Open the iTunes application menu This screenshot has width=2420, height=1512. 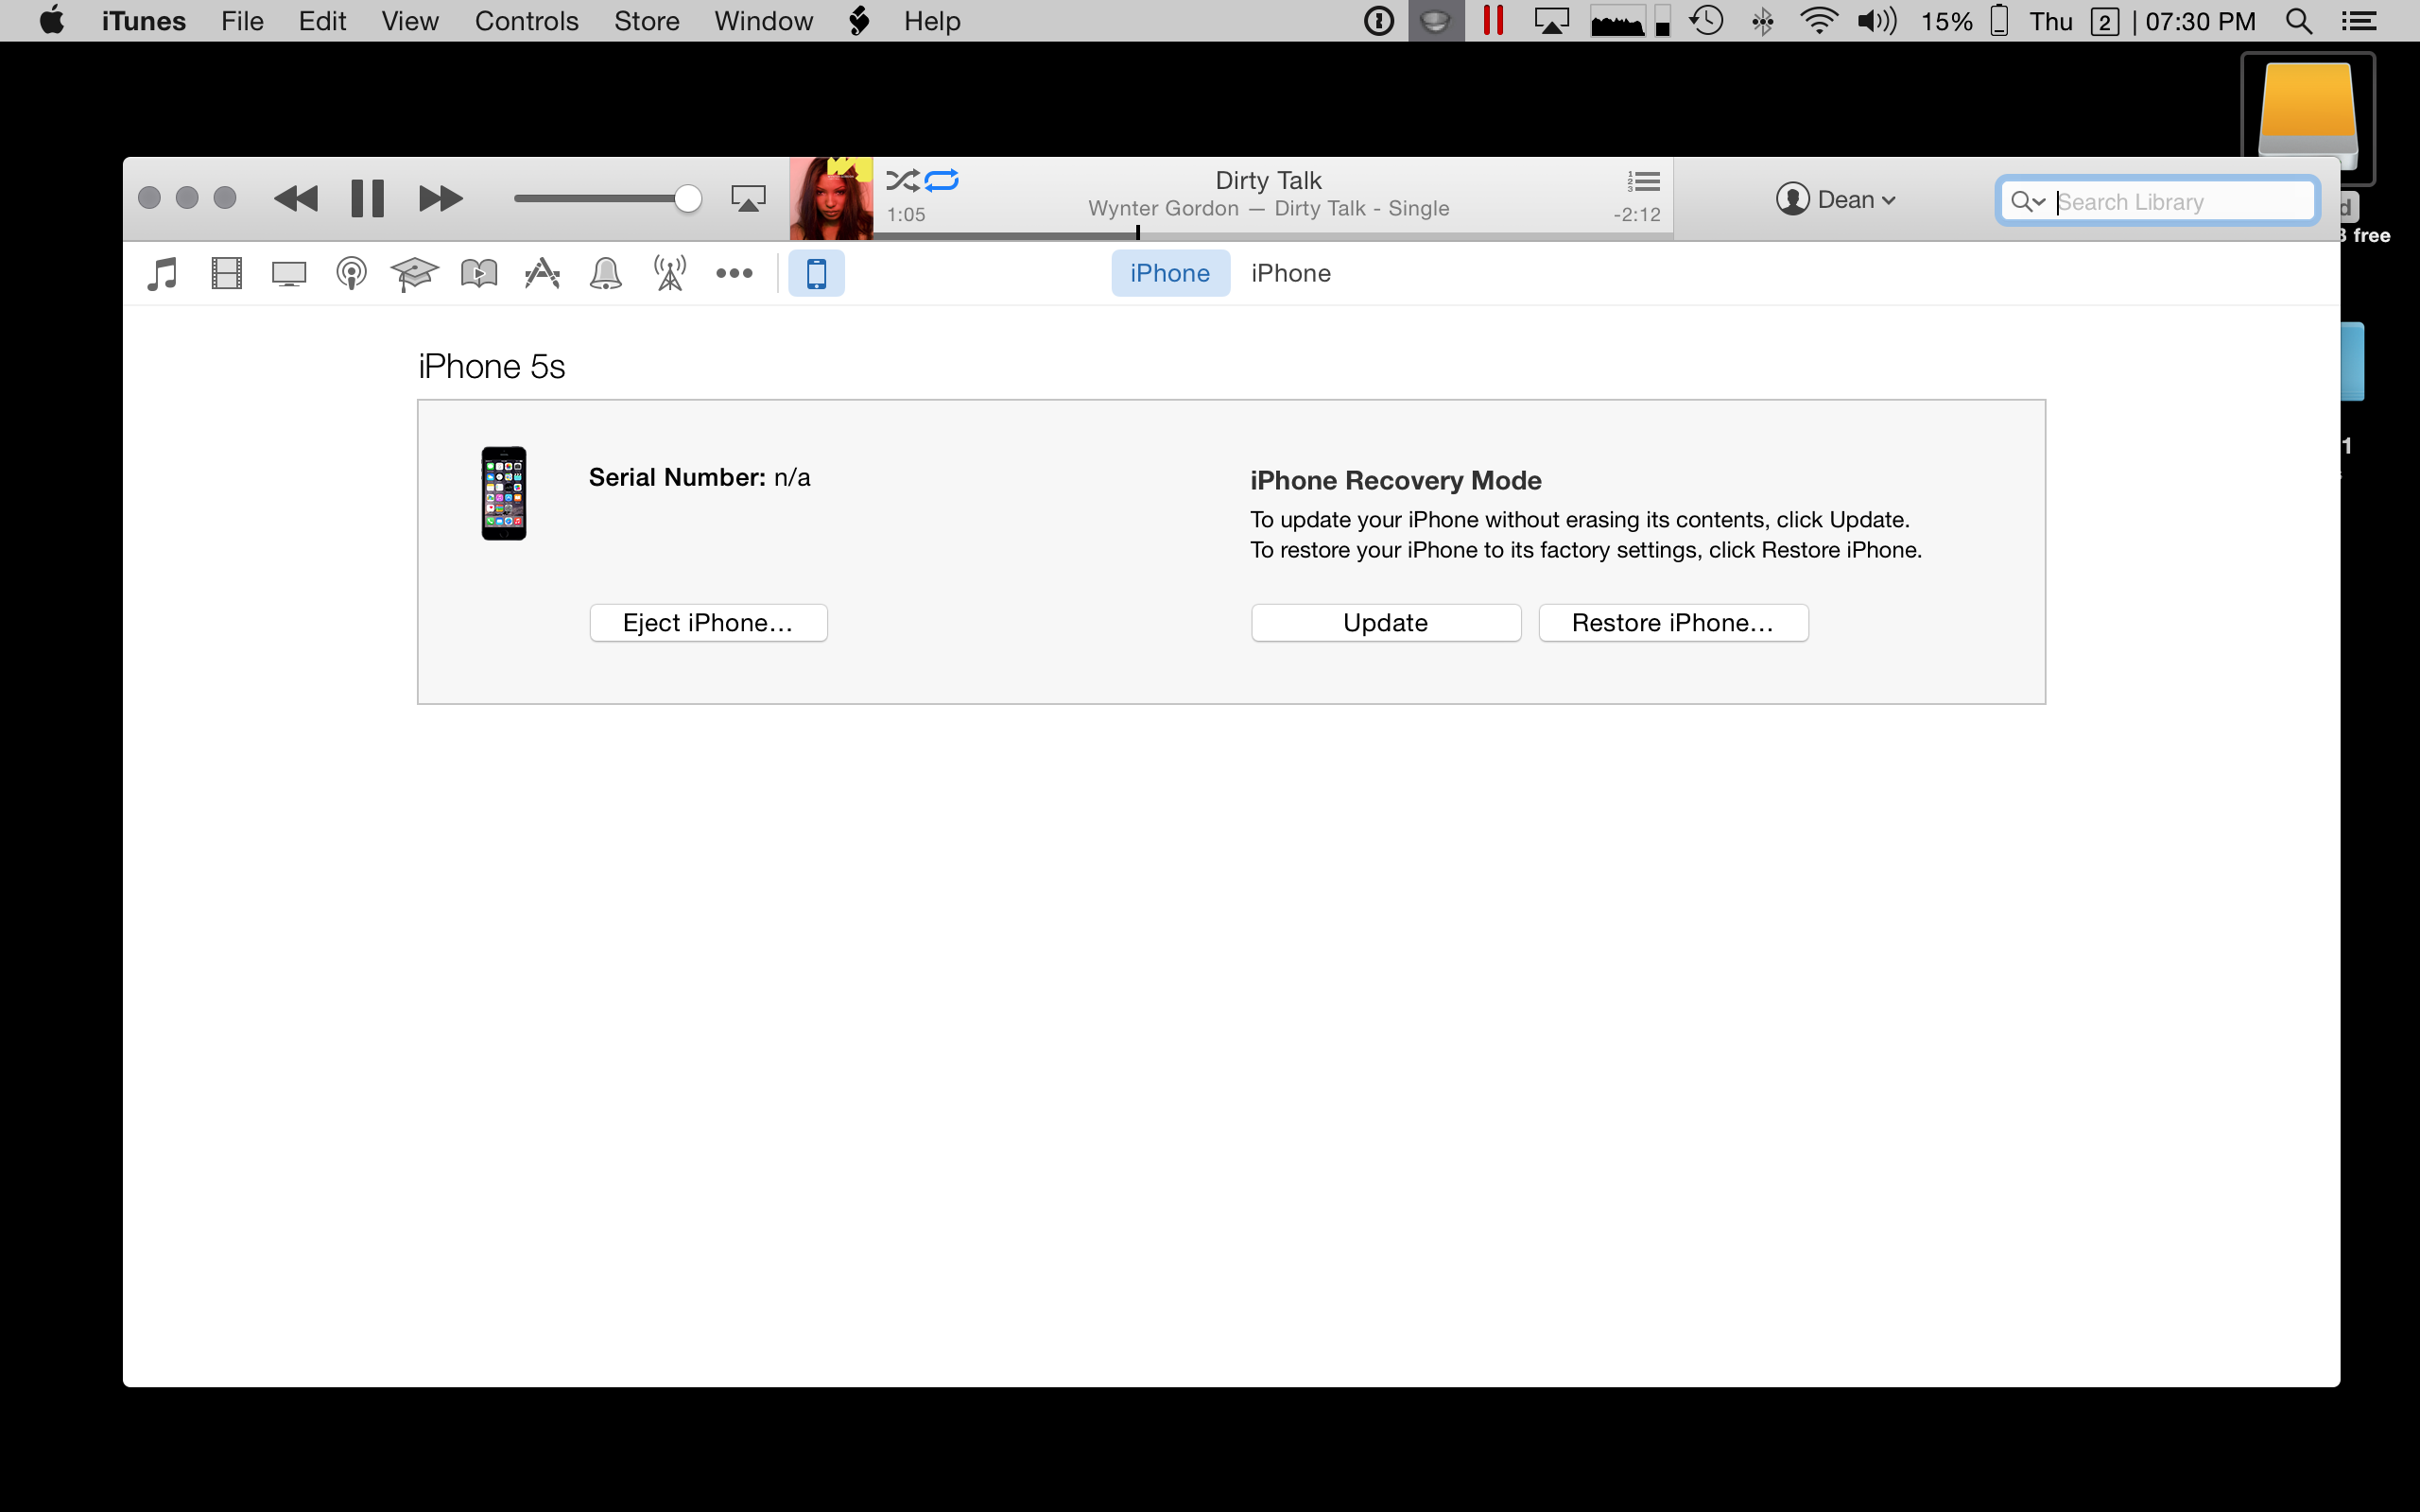point(143,21)
